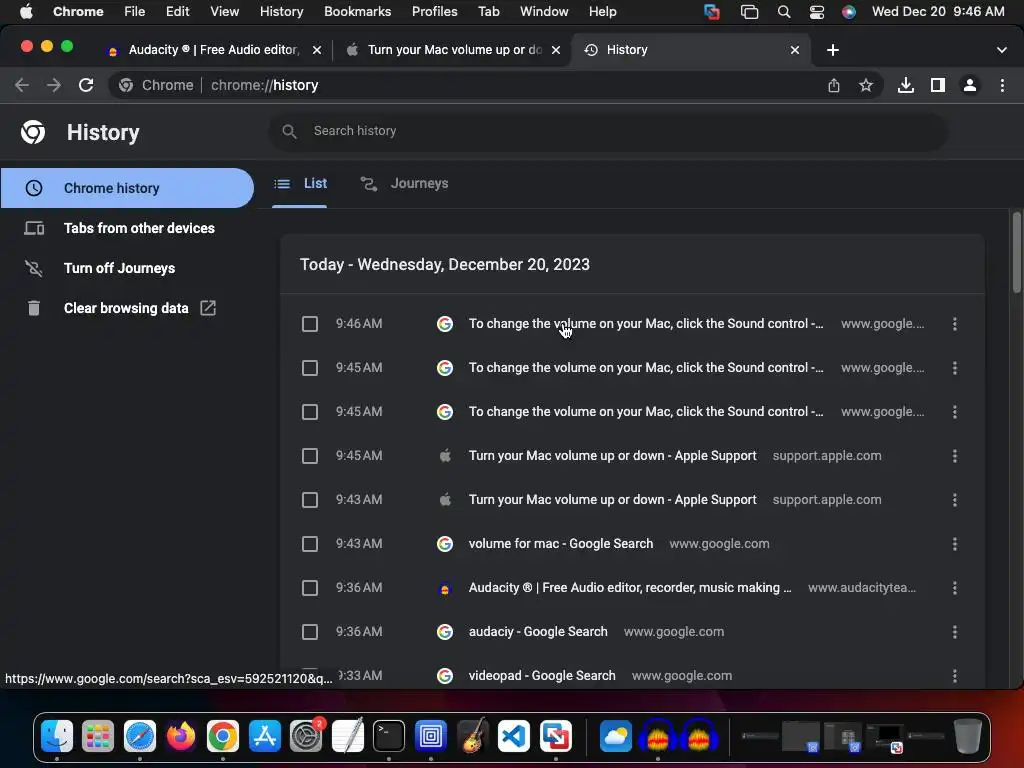The width and height of the screenshot is (1024, 768).
Task: Expand the tab search chevron in tab strip
Action: click(x=1002, y=50)
